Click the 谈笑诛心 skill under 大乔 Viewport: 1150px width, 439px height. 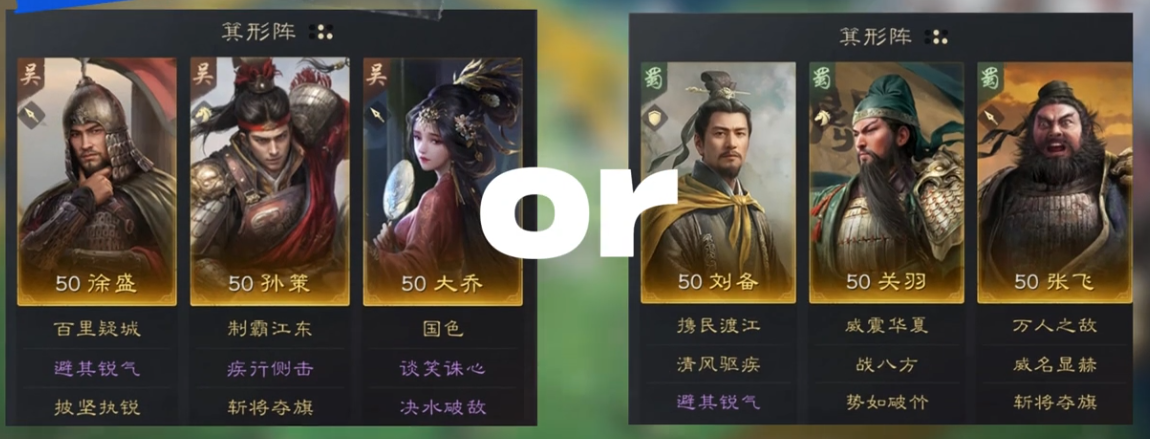[x=442, y=368]
